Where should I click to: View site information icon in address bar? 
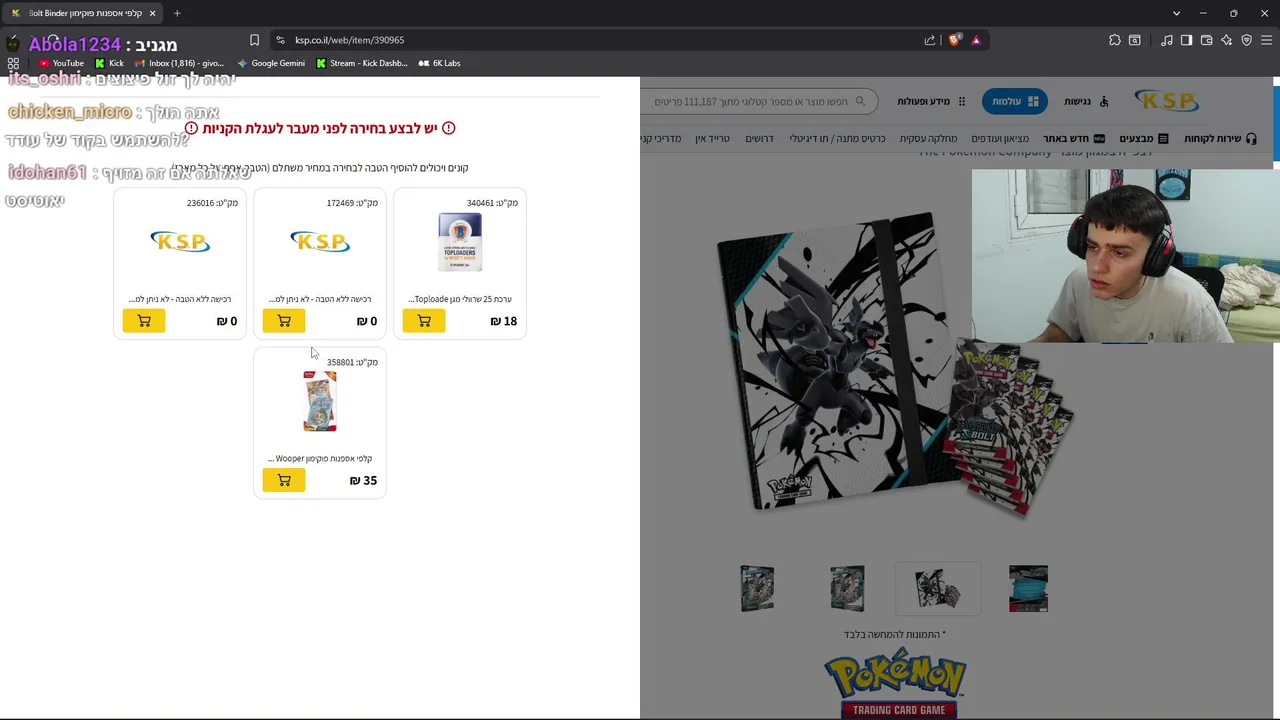click(280, 40)
